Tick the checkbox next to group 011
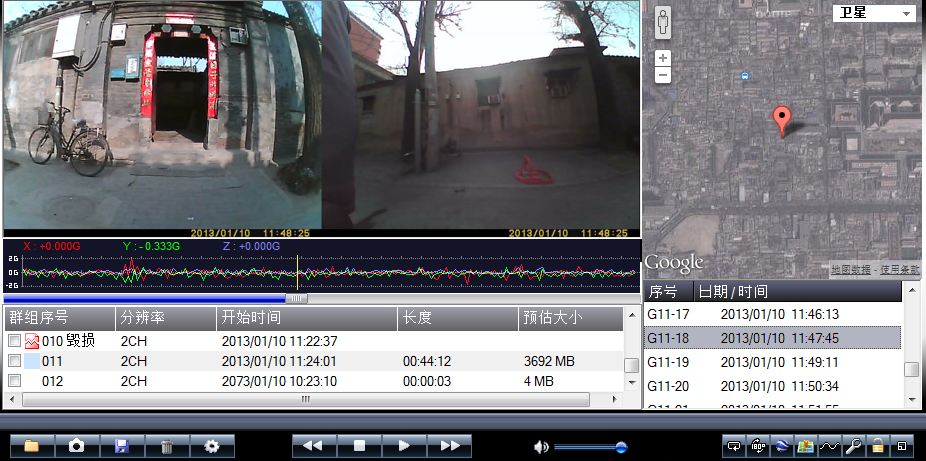 [14, 361]
